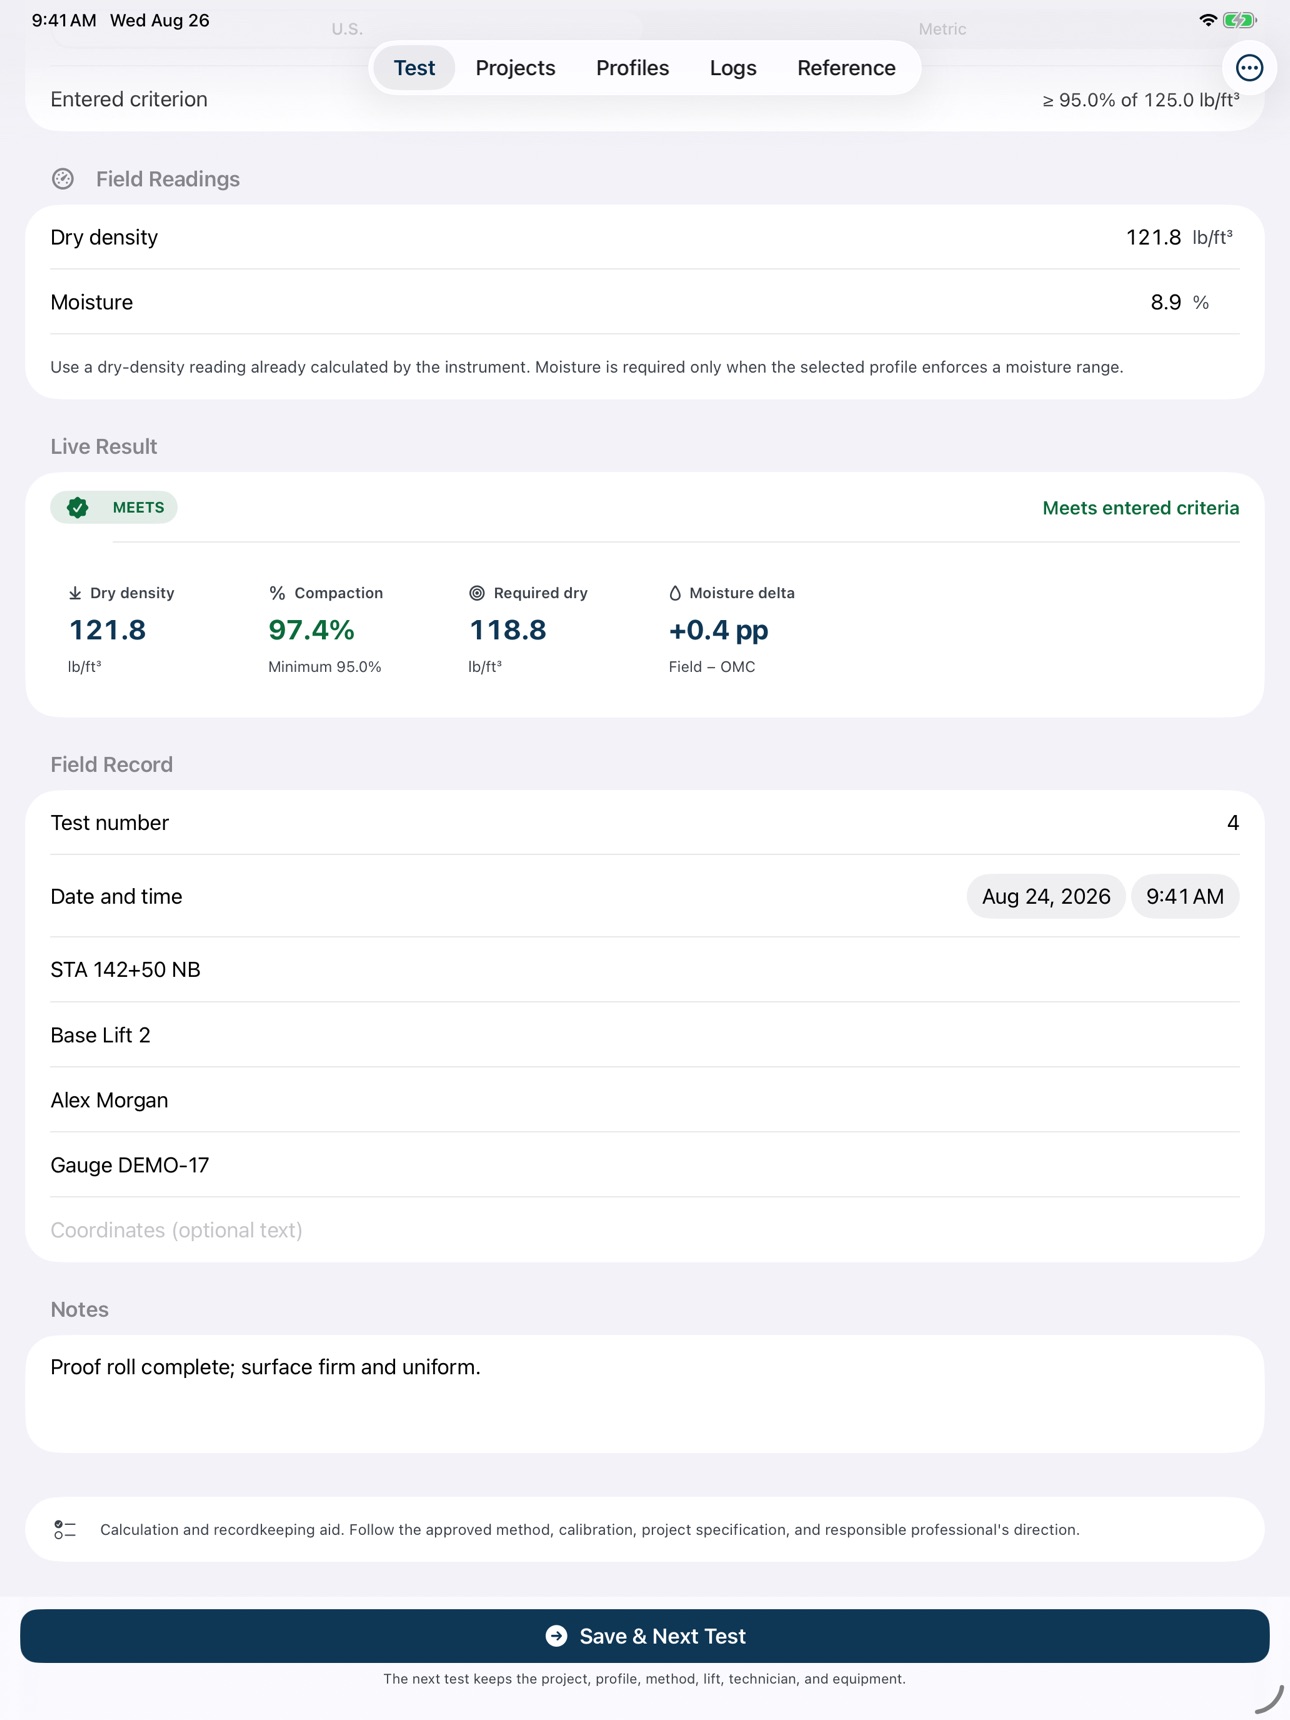Open the Profiles tab

point(632,68)
